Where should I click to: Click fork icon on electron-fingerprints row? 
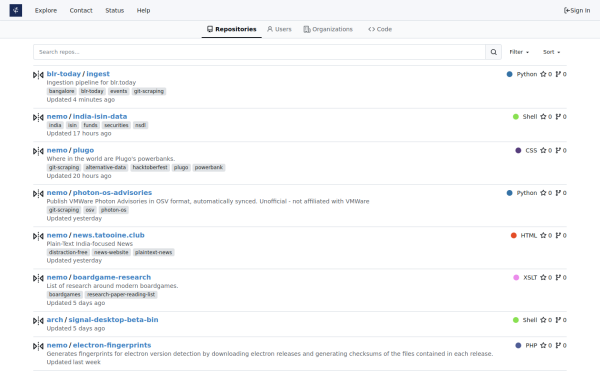click(558, 346)
